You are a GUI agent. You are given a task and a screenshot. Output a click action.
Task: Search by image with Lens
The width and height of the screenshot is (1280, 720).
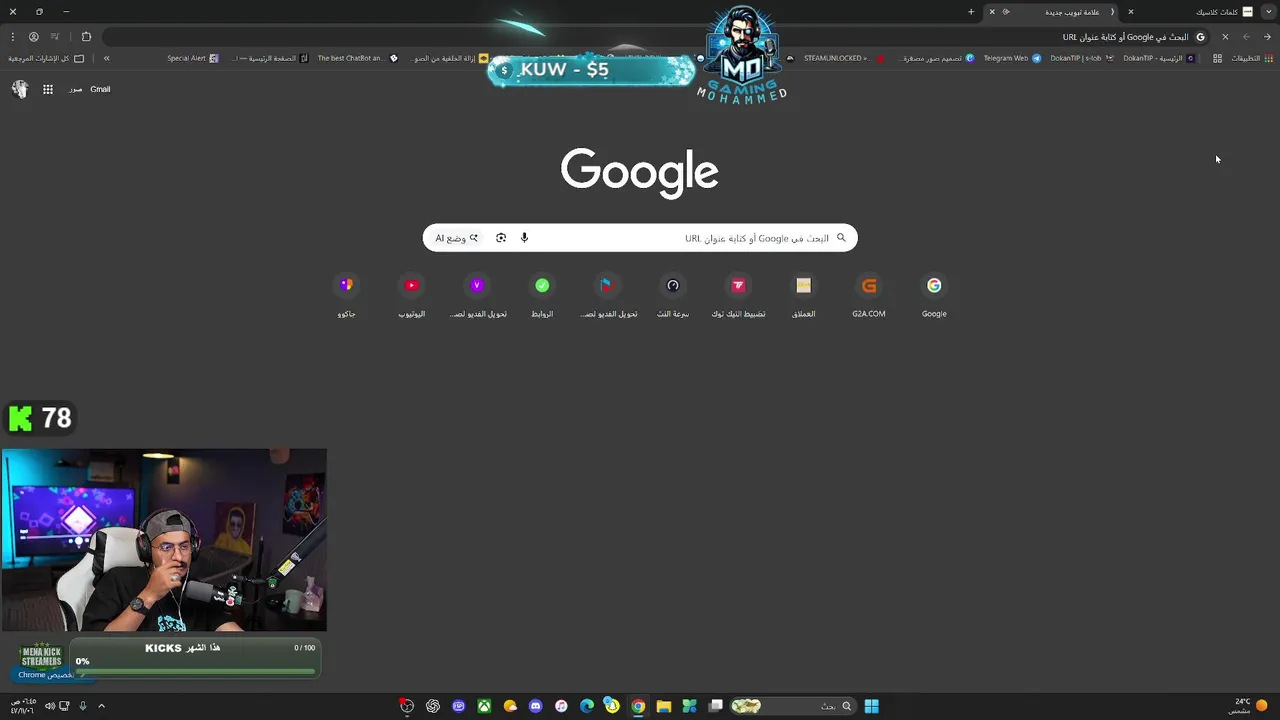pos(501,238)
